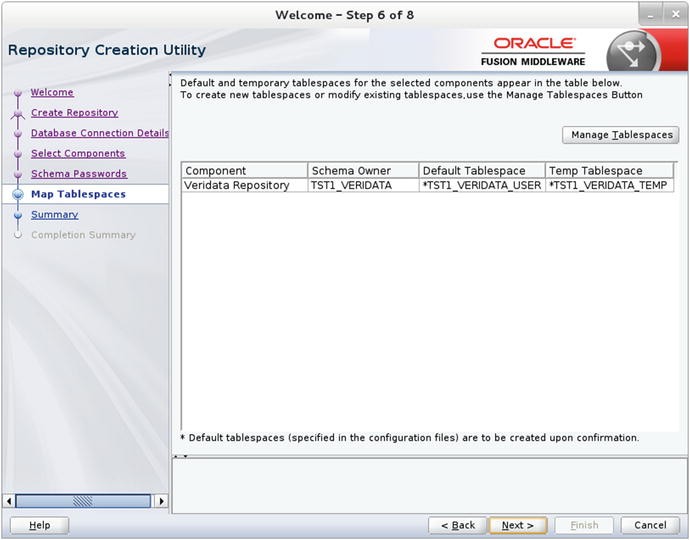The image size is (690, 540).
Task: Navigate to Select Components step
Action: pos(78,153)
